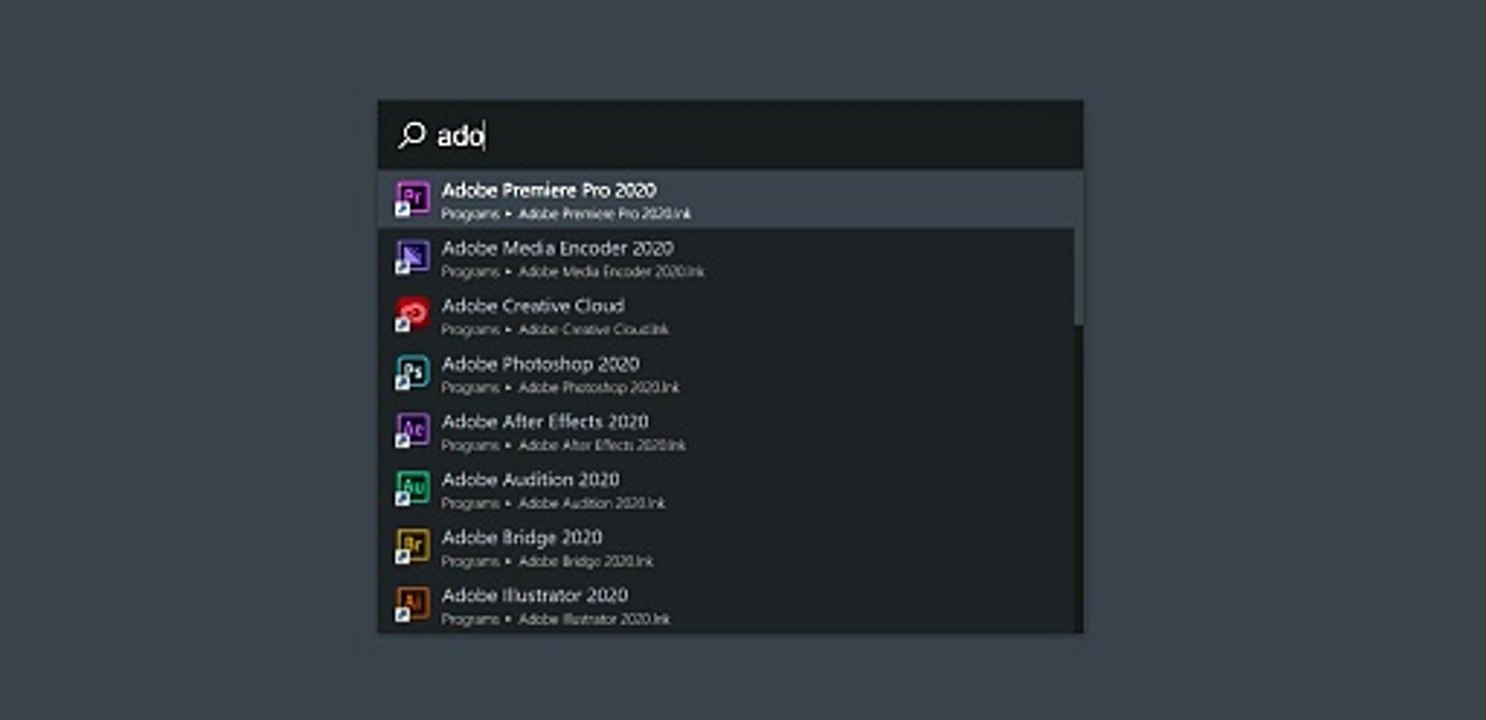
Task: Choose the "Adobe Audition 2020" result title
Action: tap(531, 480)
